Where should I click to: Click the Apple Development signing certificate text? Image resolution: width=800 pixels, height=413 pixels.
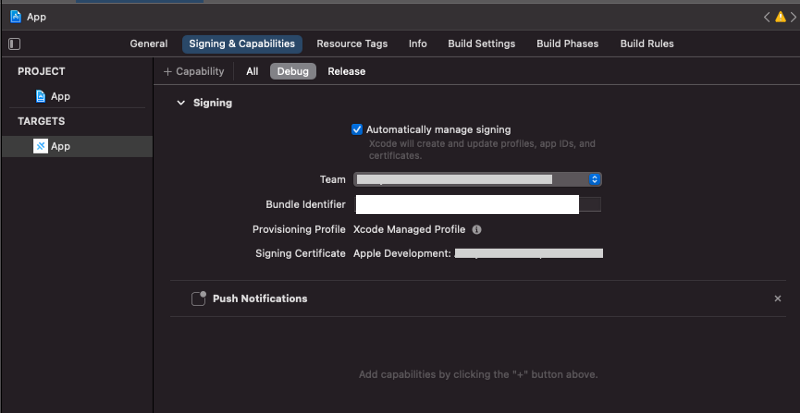tap(402, 254)
